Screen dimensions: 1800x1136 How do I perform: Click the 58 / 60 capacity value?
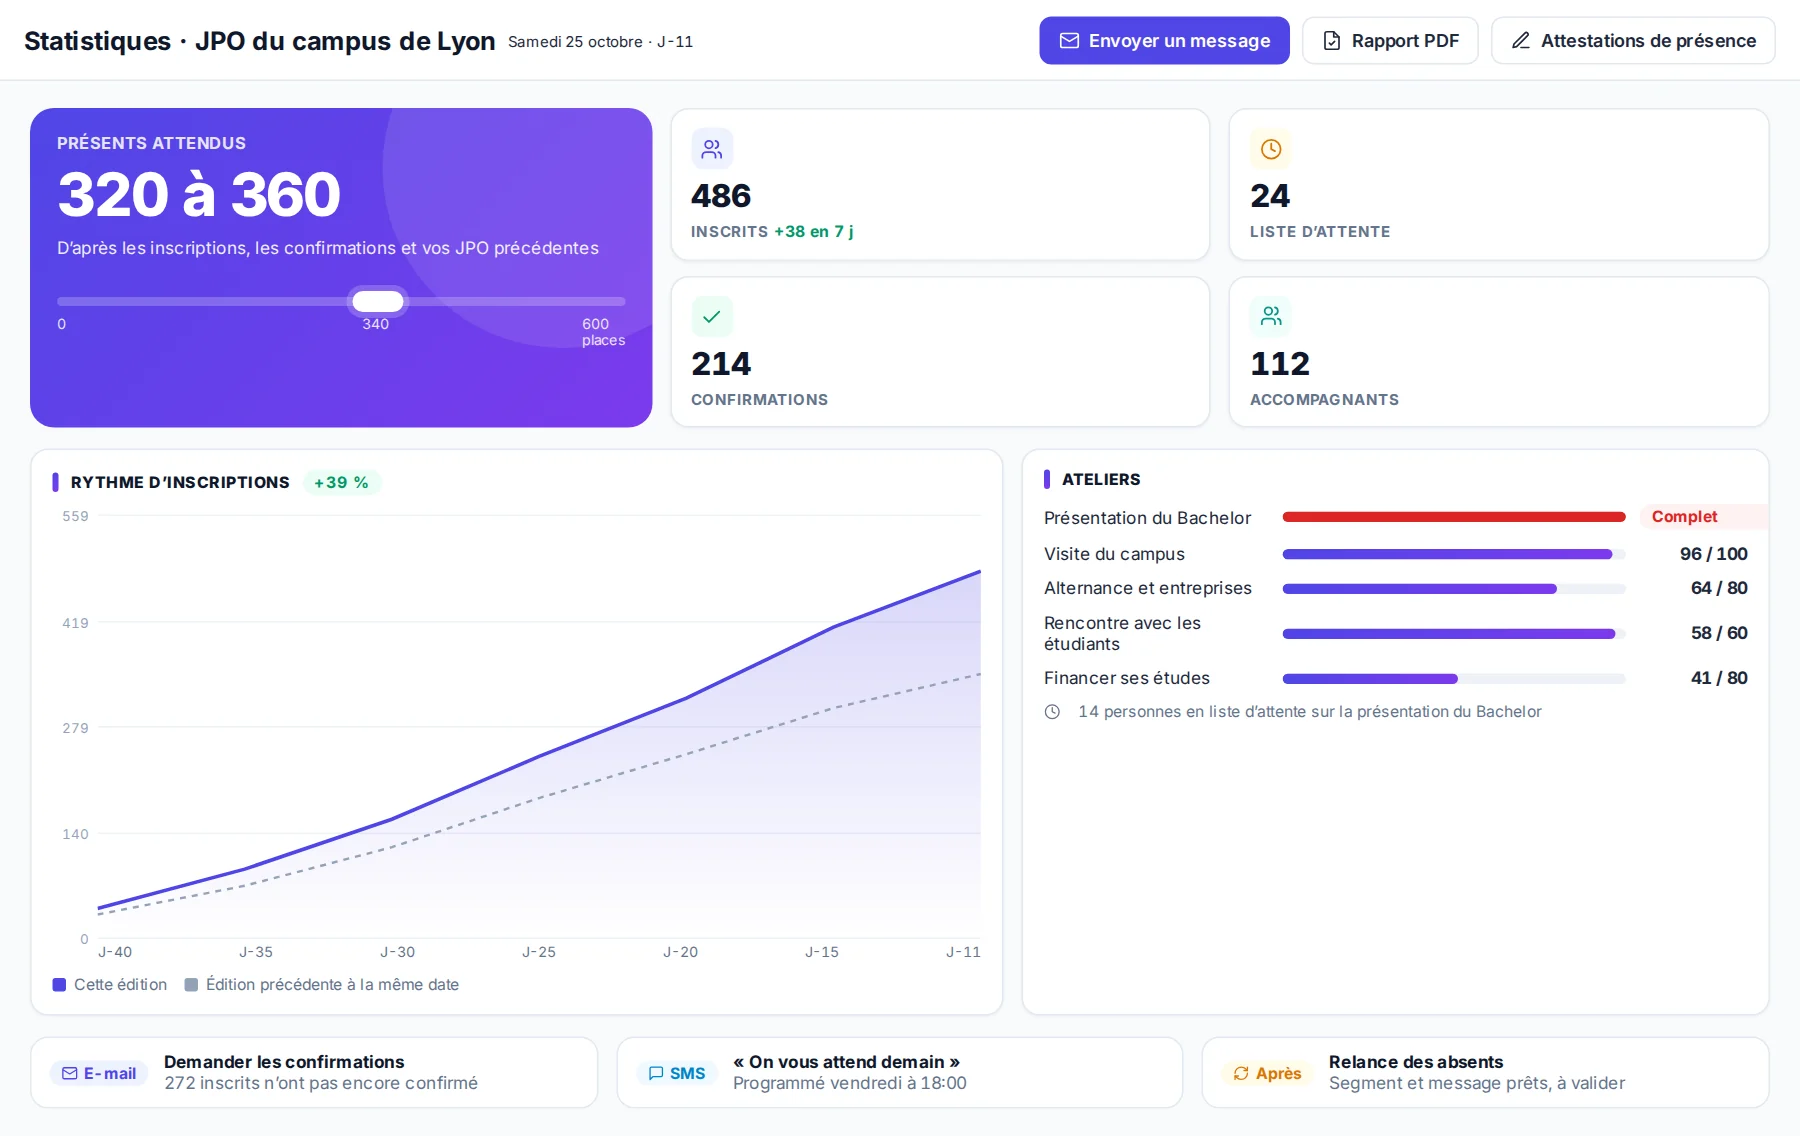coord(1719,633)
